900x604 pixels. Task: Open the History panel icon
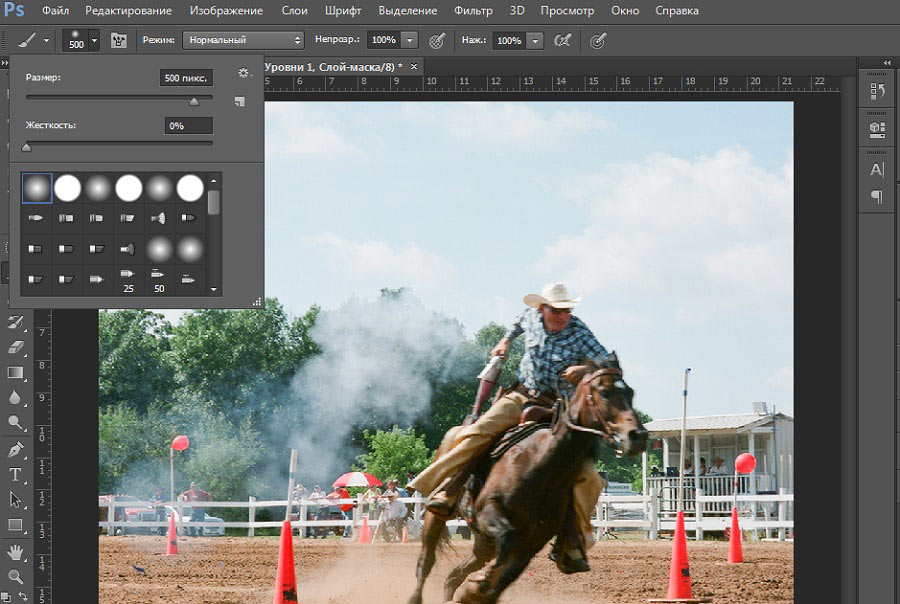point(877,91)
